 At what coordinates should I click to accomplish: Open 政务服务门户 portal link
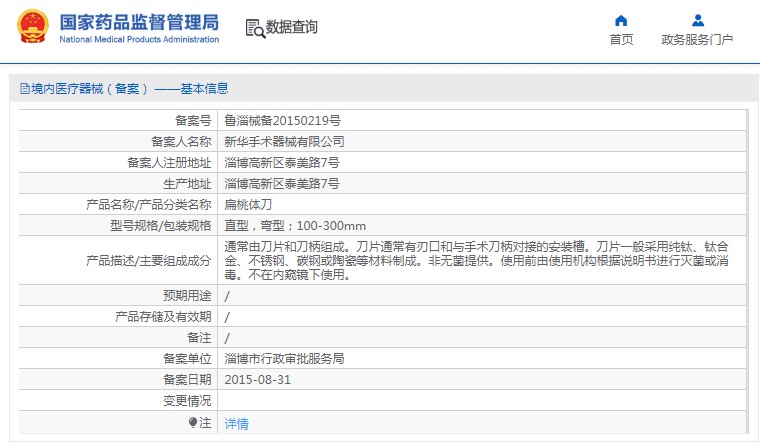697,39
